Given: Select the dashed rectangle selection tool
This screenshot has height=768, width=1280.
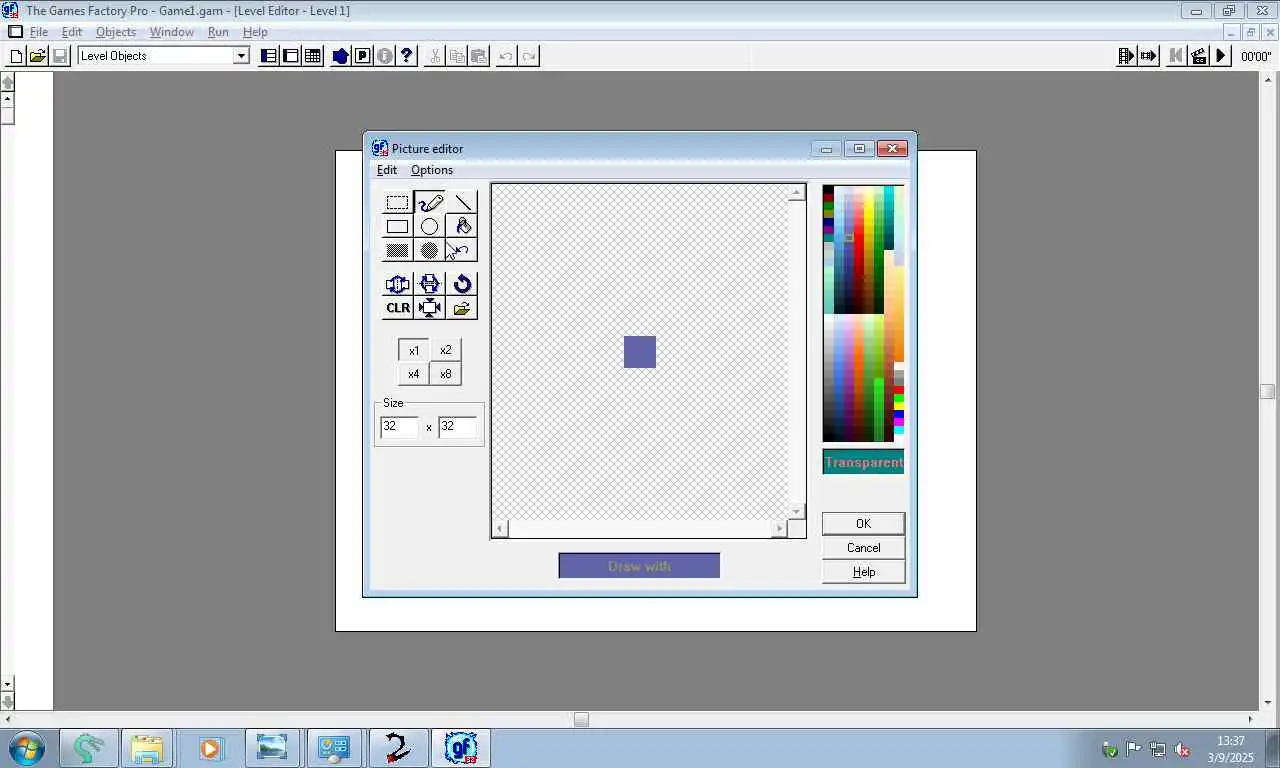Looking at the screenshot, I should [397, 203].
